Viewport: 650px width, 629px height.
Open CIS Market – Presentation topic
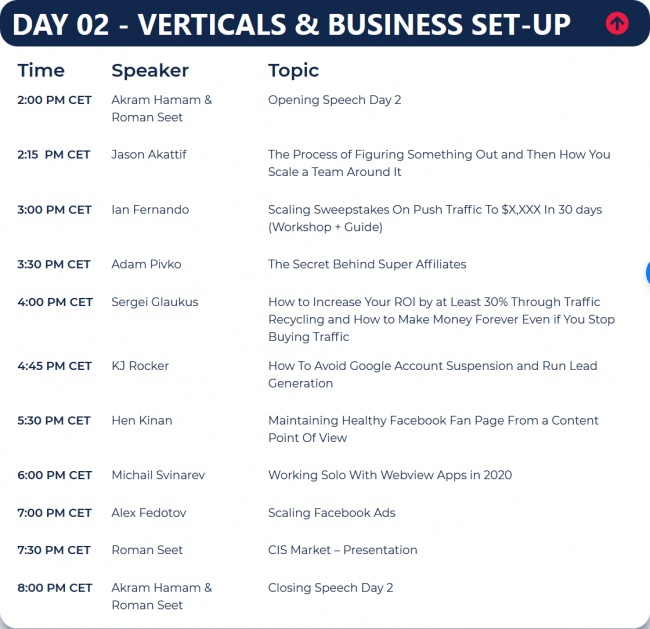(342, 550)
